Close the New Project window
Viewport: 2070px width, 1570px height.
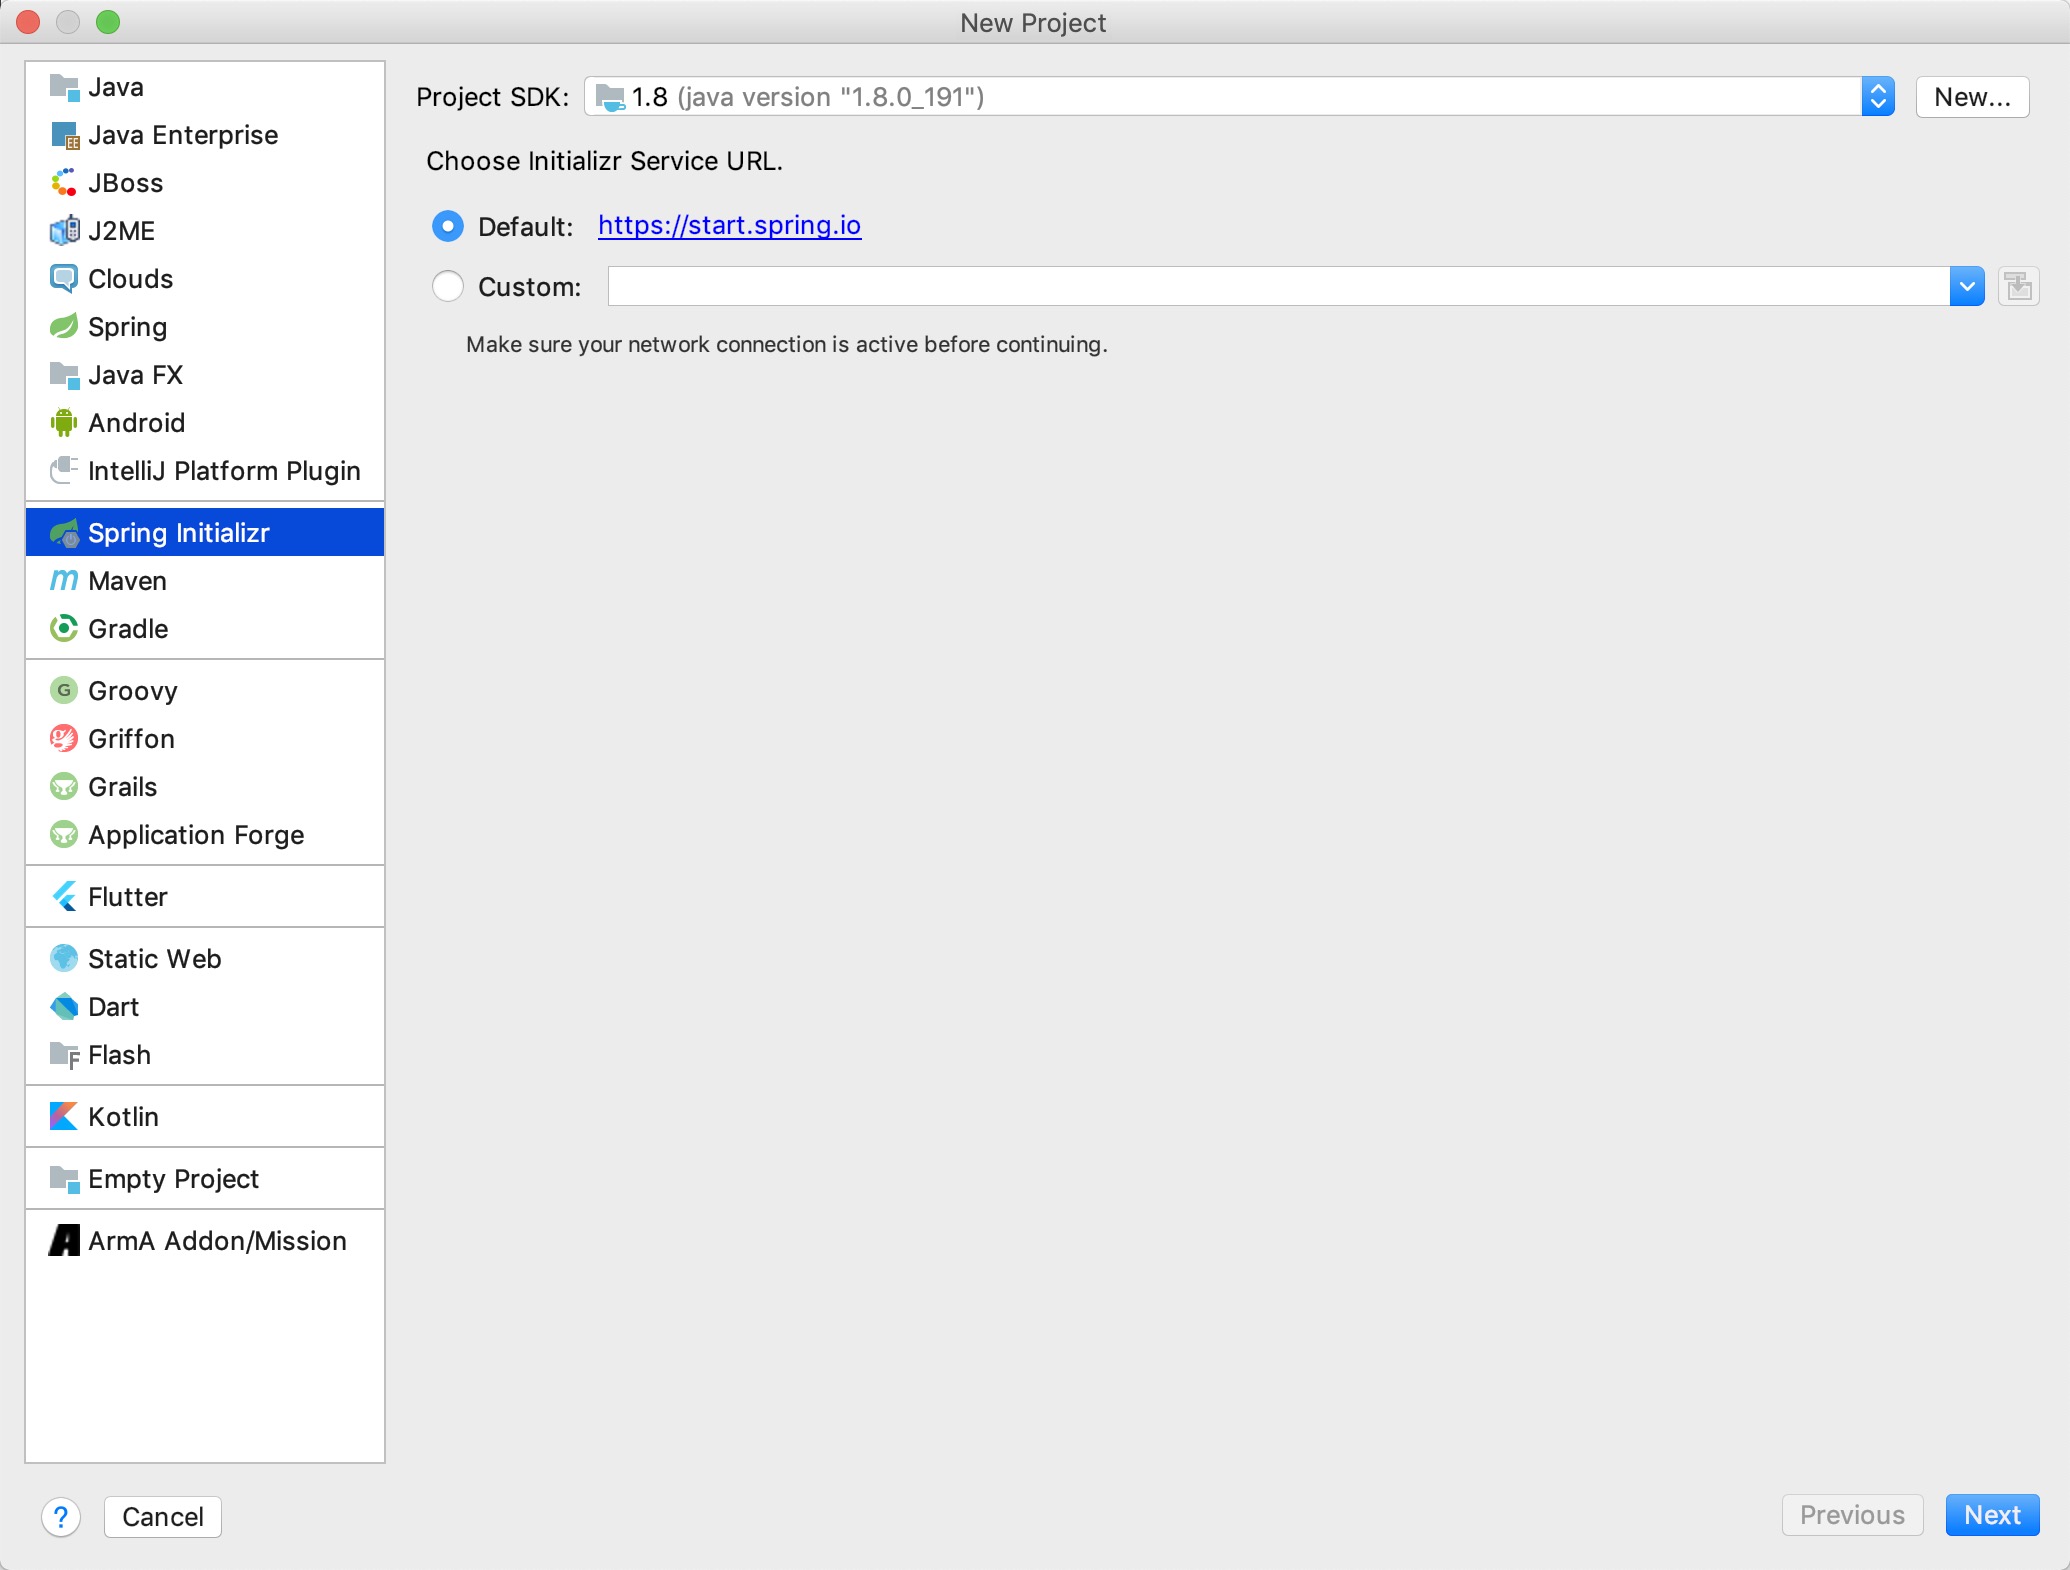(28, 22)
